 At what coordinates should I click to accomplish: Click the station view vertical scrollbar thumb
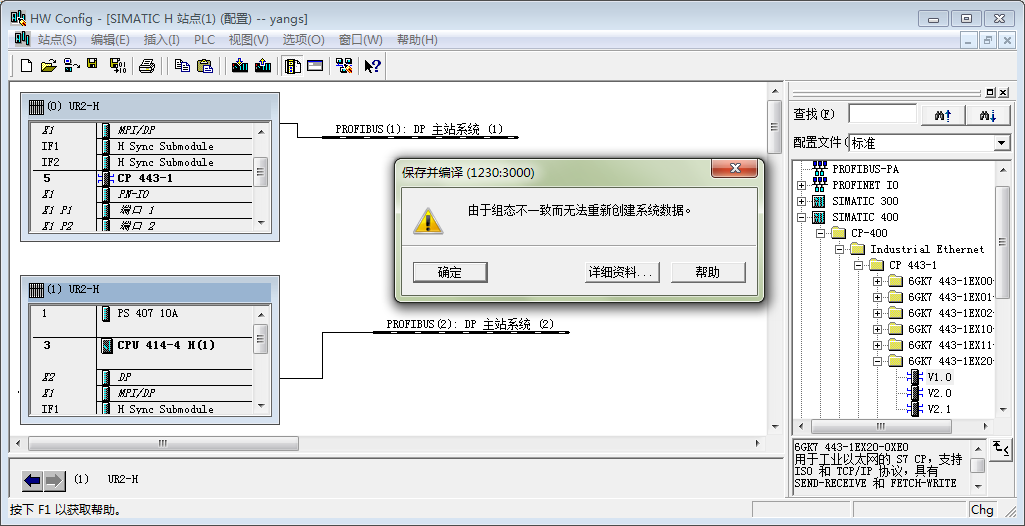(775, 127)
